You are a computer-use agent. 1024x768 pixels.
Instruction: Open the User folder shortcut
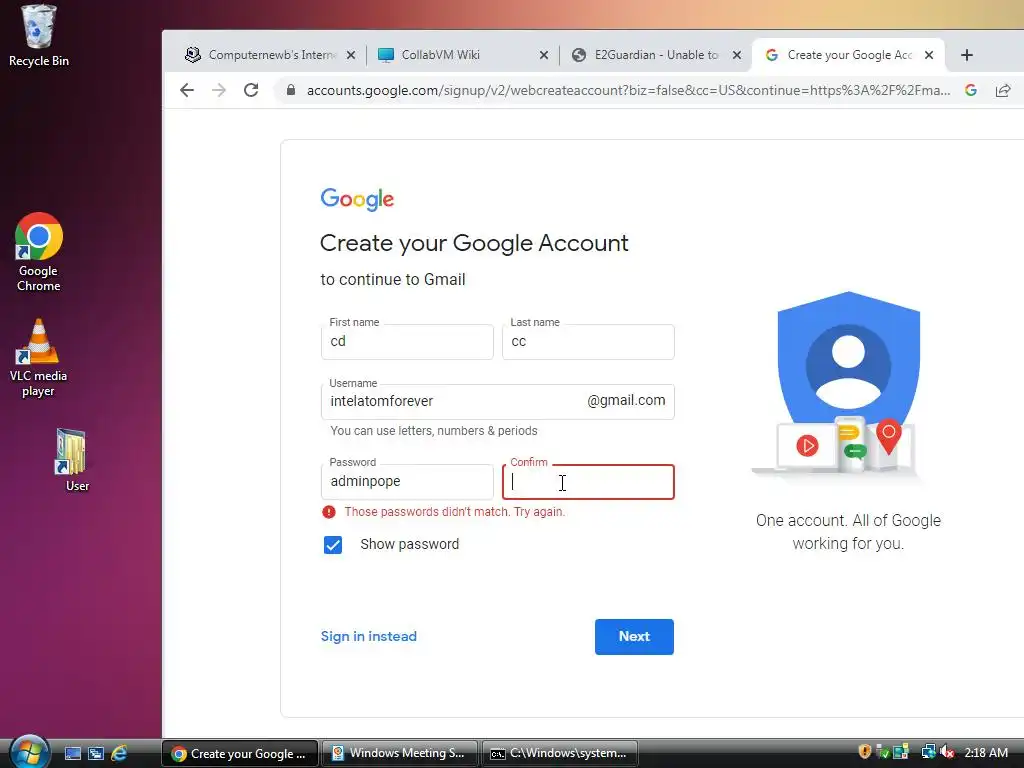pos(72,460)
